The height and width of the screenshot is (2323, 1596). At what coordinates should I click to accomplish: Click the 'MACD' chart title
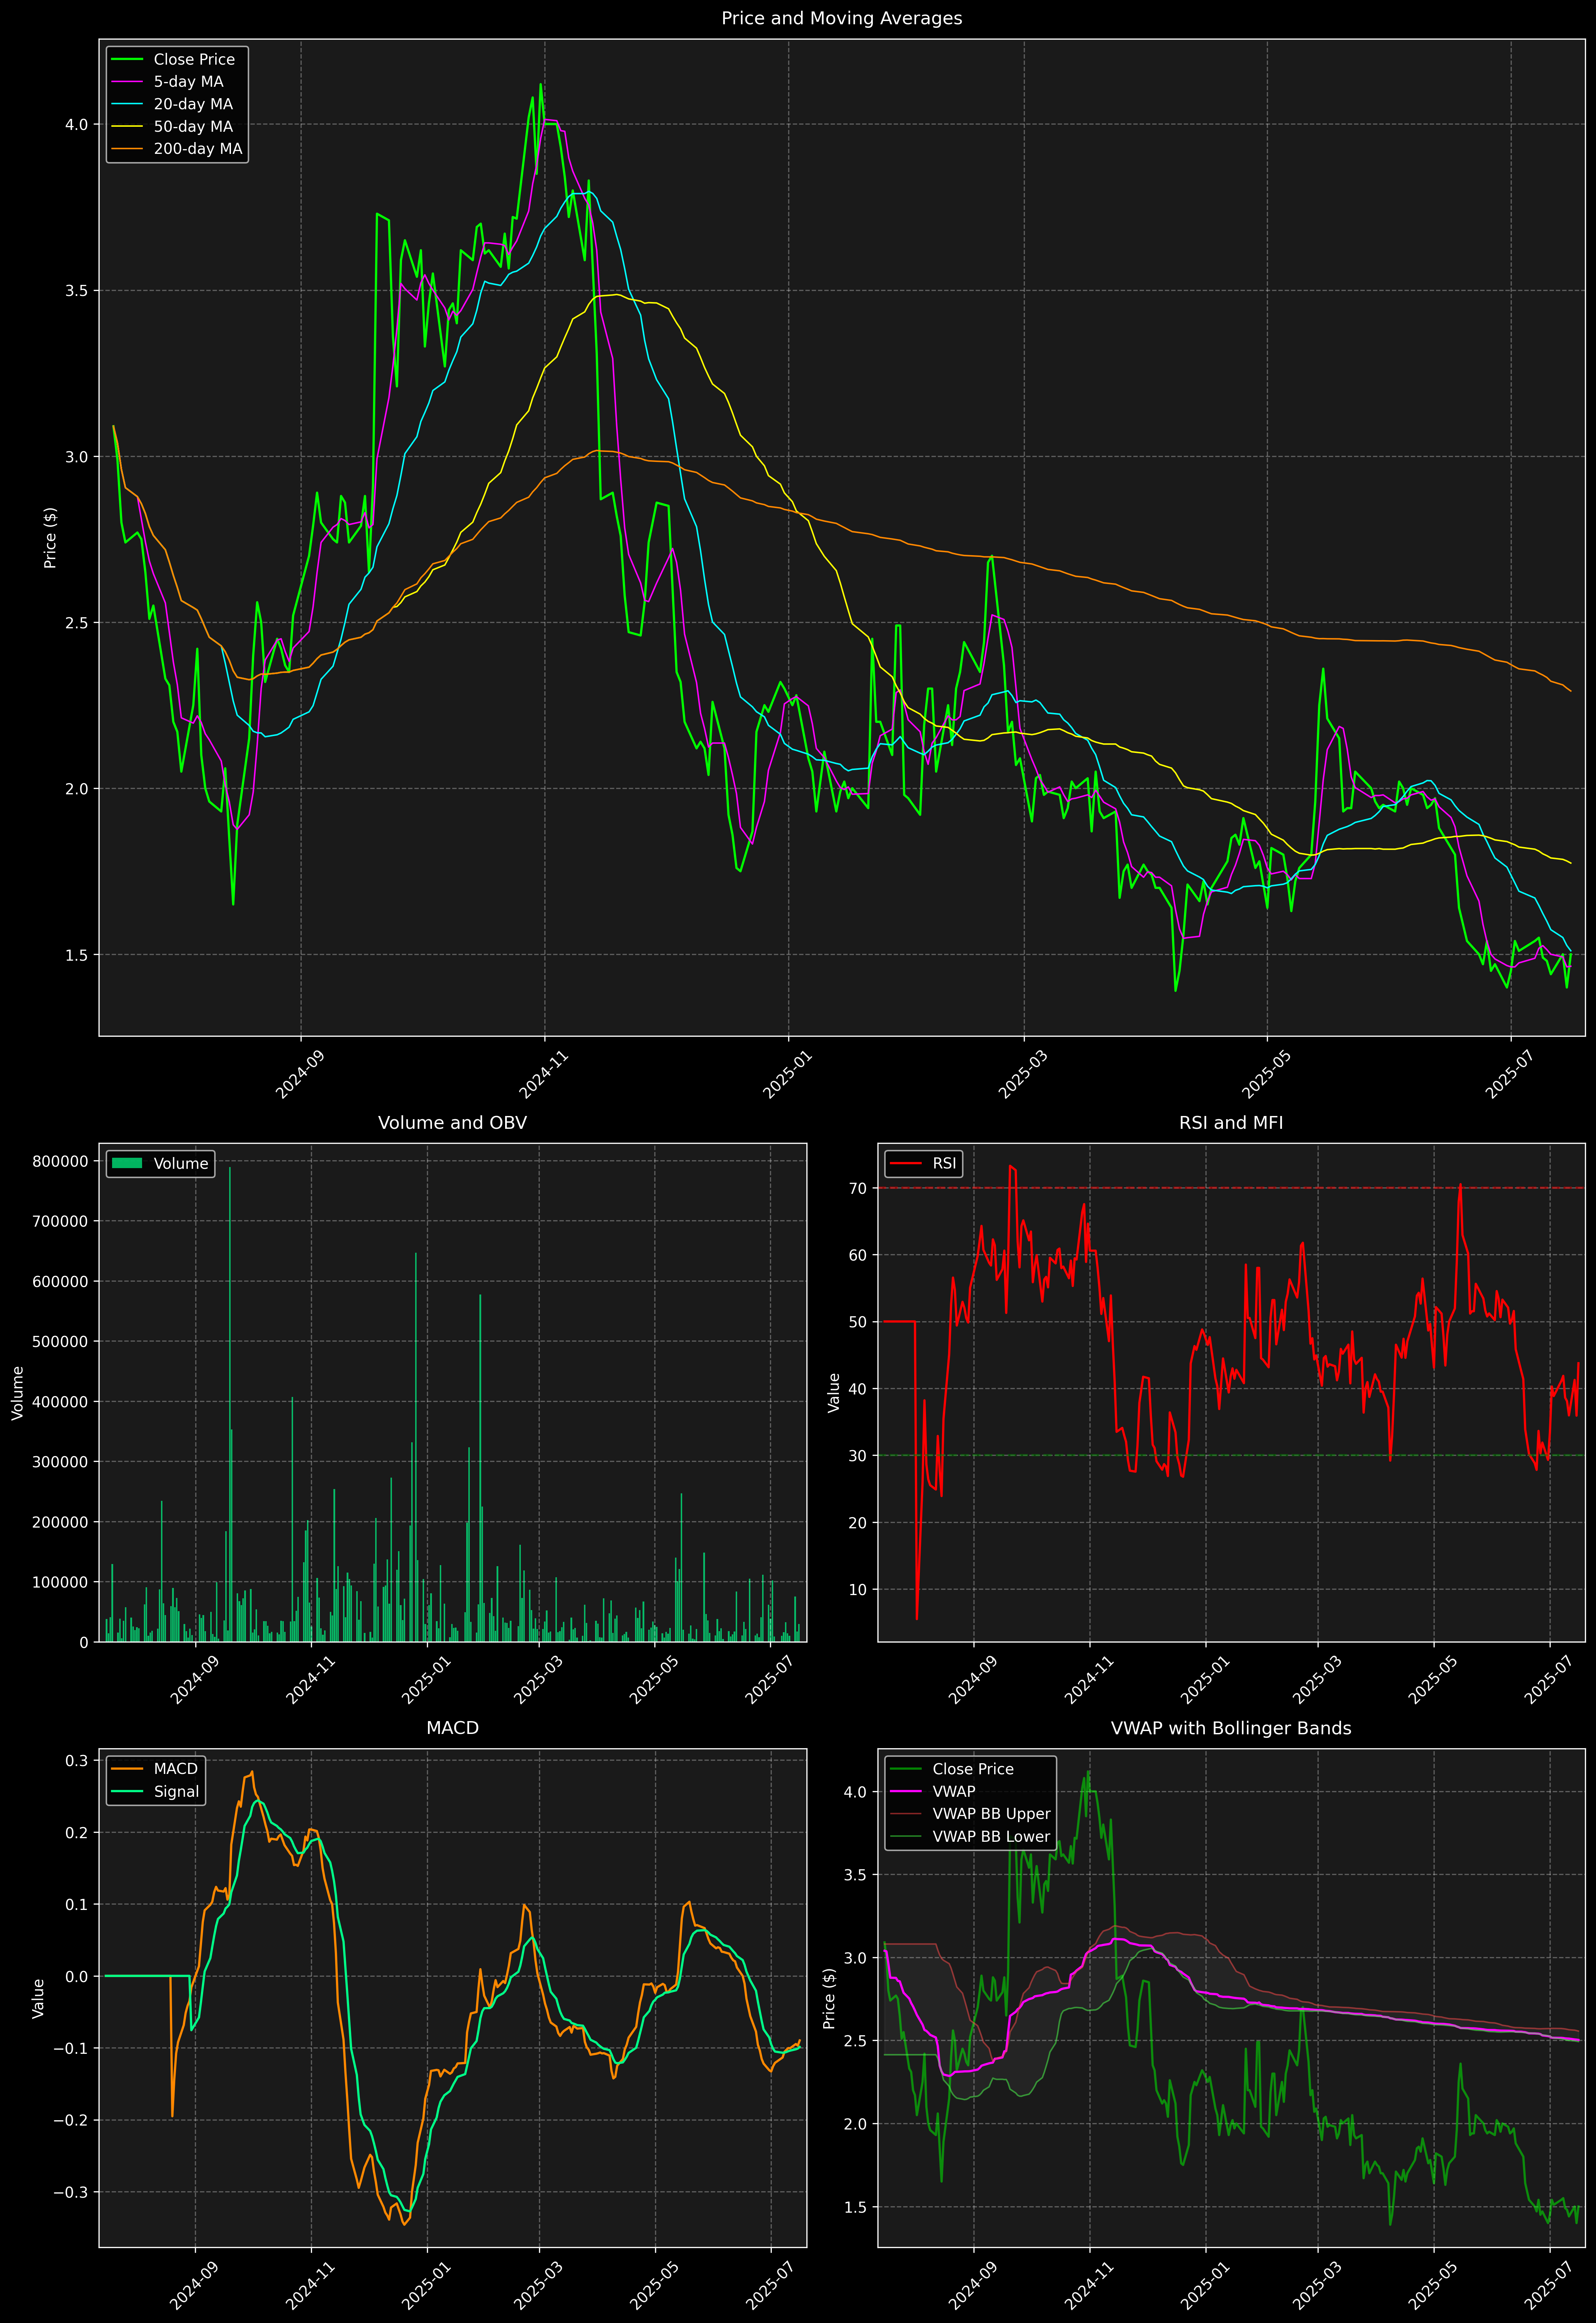(x=452, y=1728)
